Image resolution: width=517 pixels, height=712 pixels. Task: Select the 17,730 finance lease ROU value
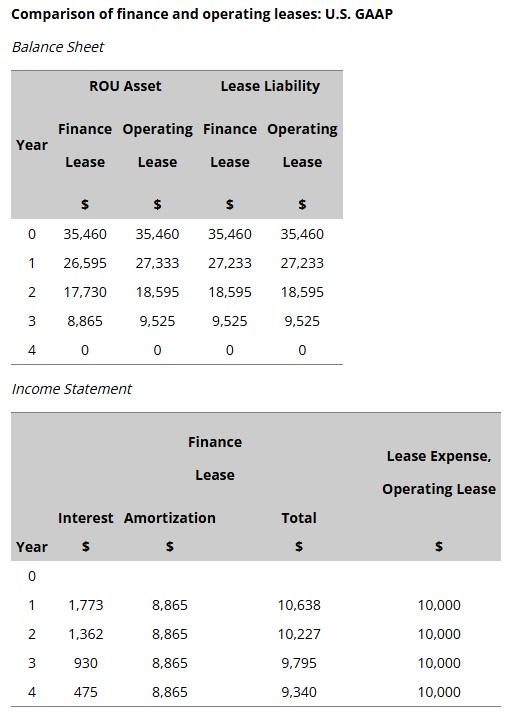pos(85,292)
